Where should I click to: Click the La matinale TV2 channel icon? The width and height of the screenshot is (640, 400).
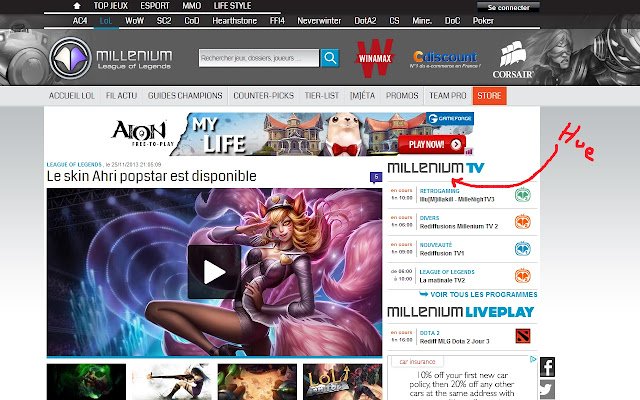click(522, 276)
